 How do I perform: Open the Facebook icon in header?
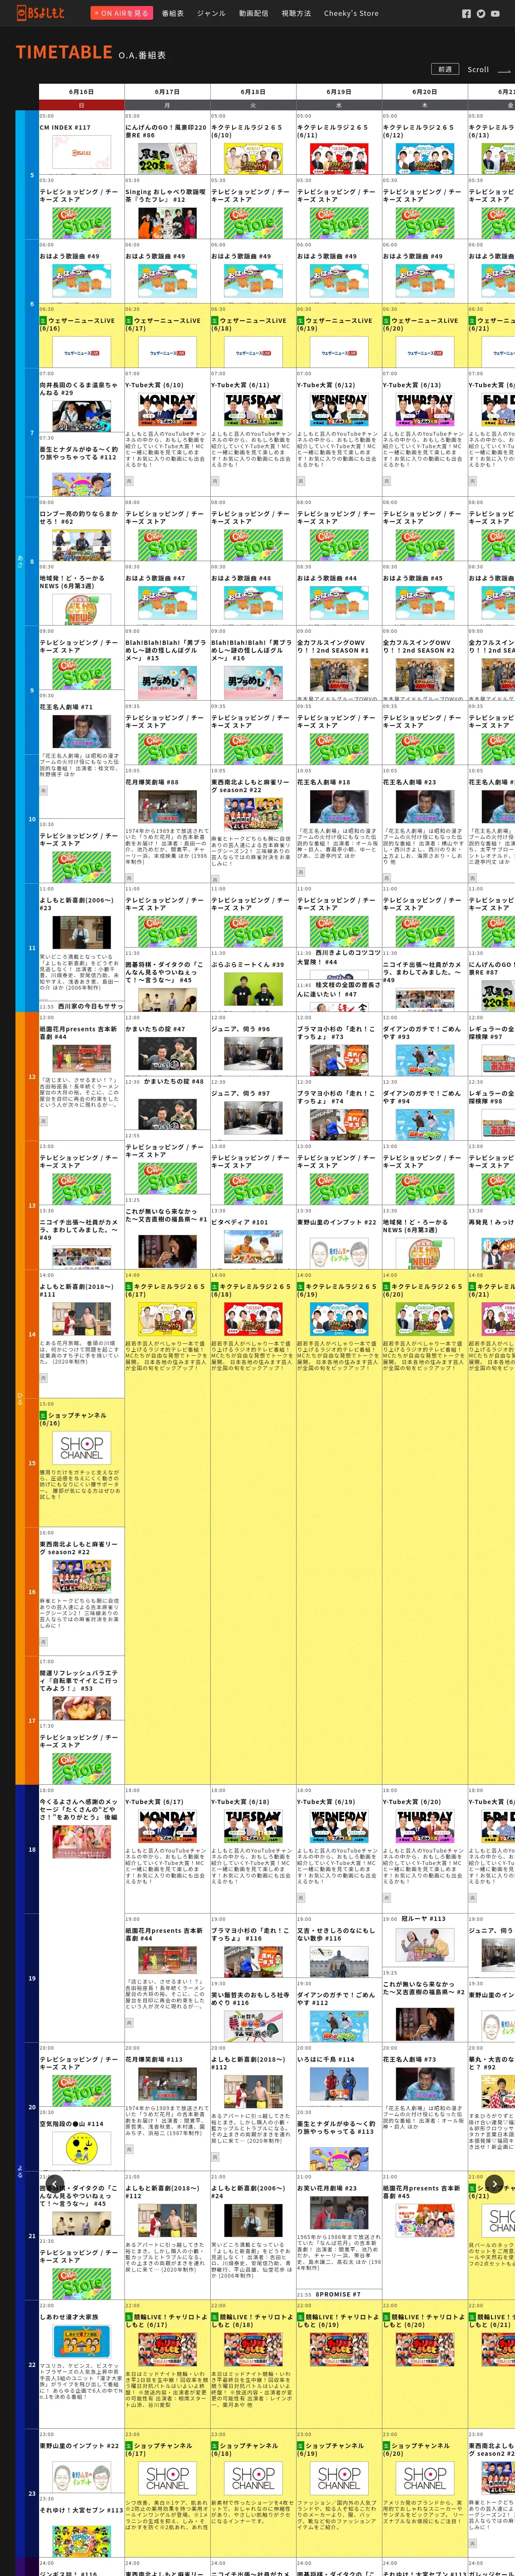[466, 14]
